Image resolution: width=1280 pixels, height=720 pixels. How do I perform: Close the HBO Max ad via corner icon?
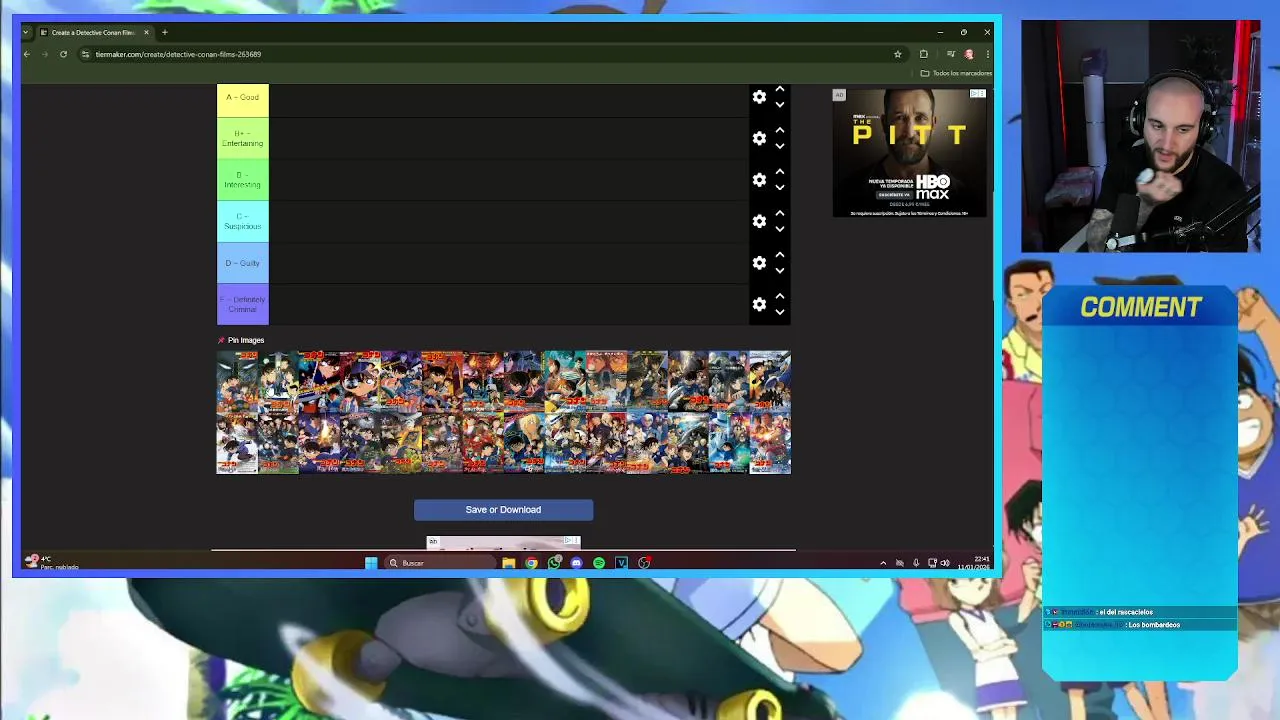pos(978,94)
